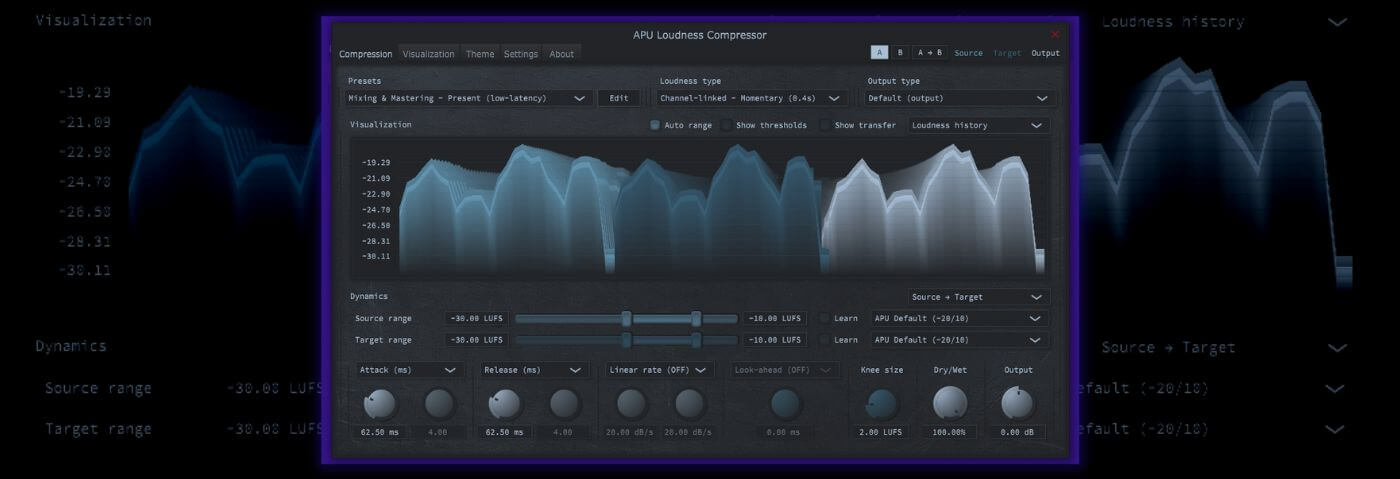Tick the Learn checkbox for Target range
1400x479 pixels.
pos(824,340)
